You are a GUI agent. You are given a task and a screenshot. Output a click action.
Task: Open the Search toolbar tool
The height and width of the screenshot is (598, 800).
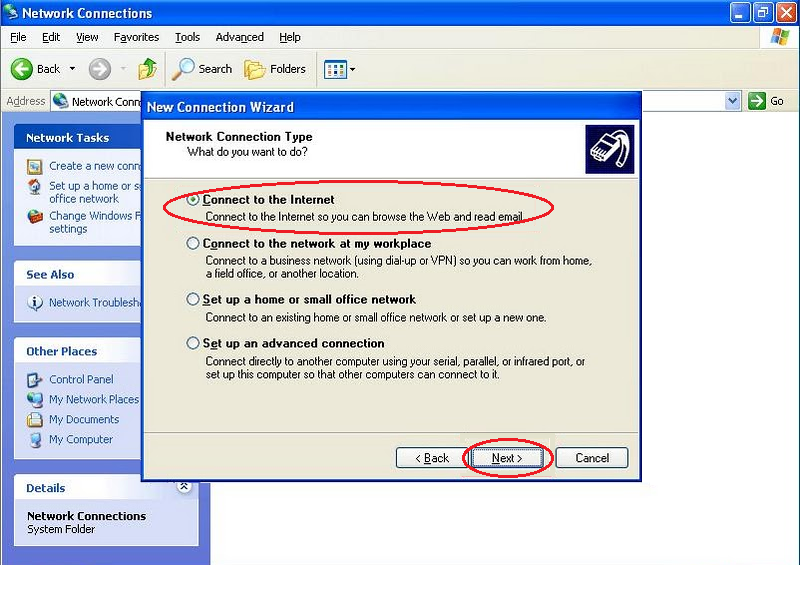pos(202,69)
